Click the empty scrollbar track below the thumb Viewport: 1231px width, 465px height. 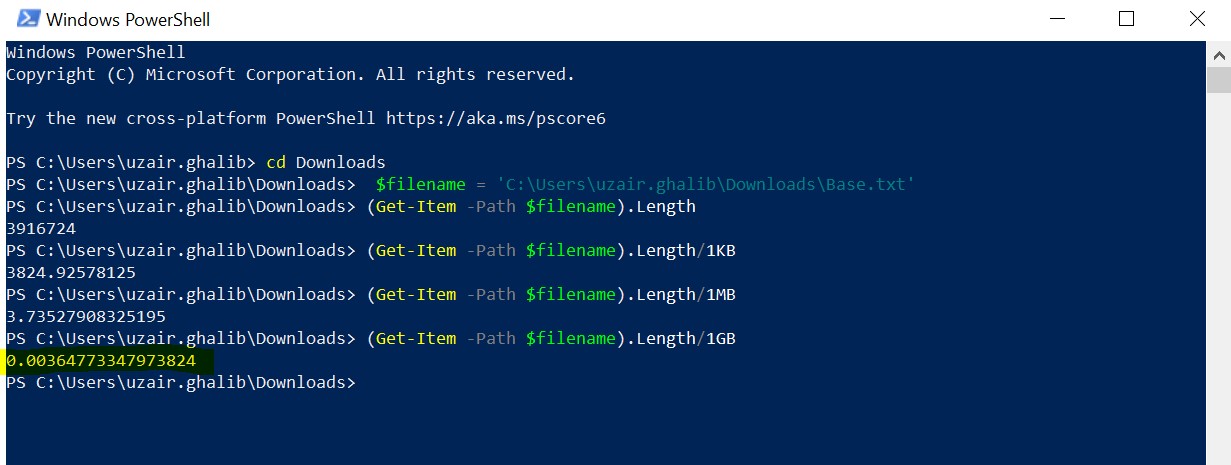[1217, 280]
